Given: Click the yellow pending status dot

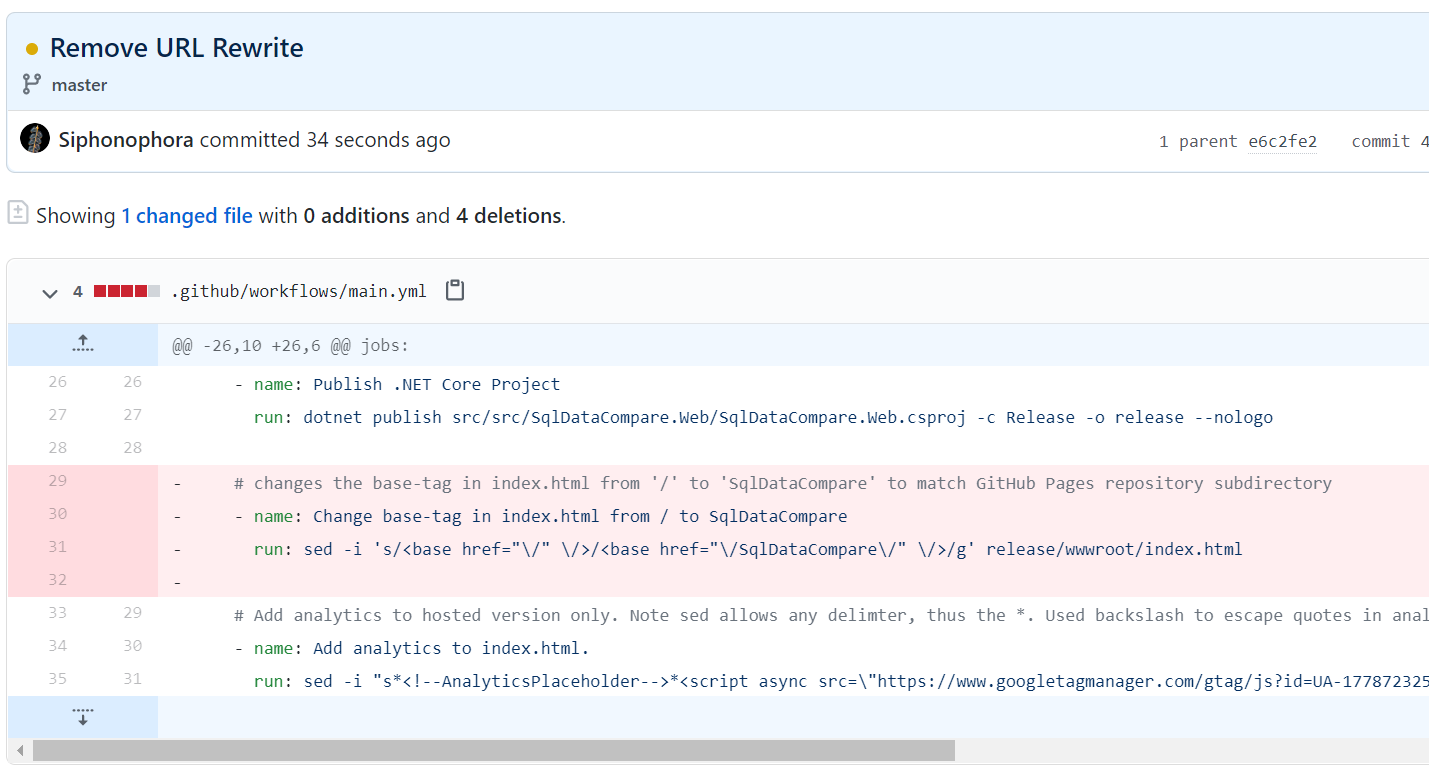Looking at the screenshot, I should (x=32, y=49).
